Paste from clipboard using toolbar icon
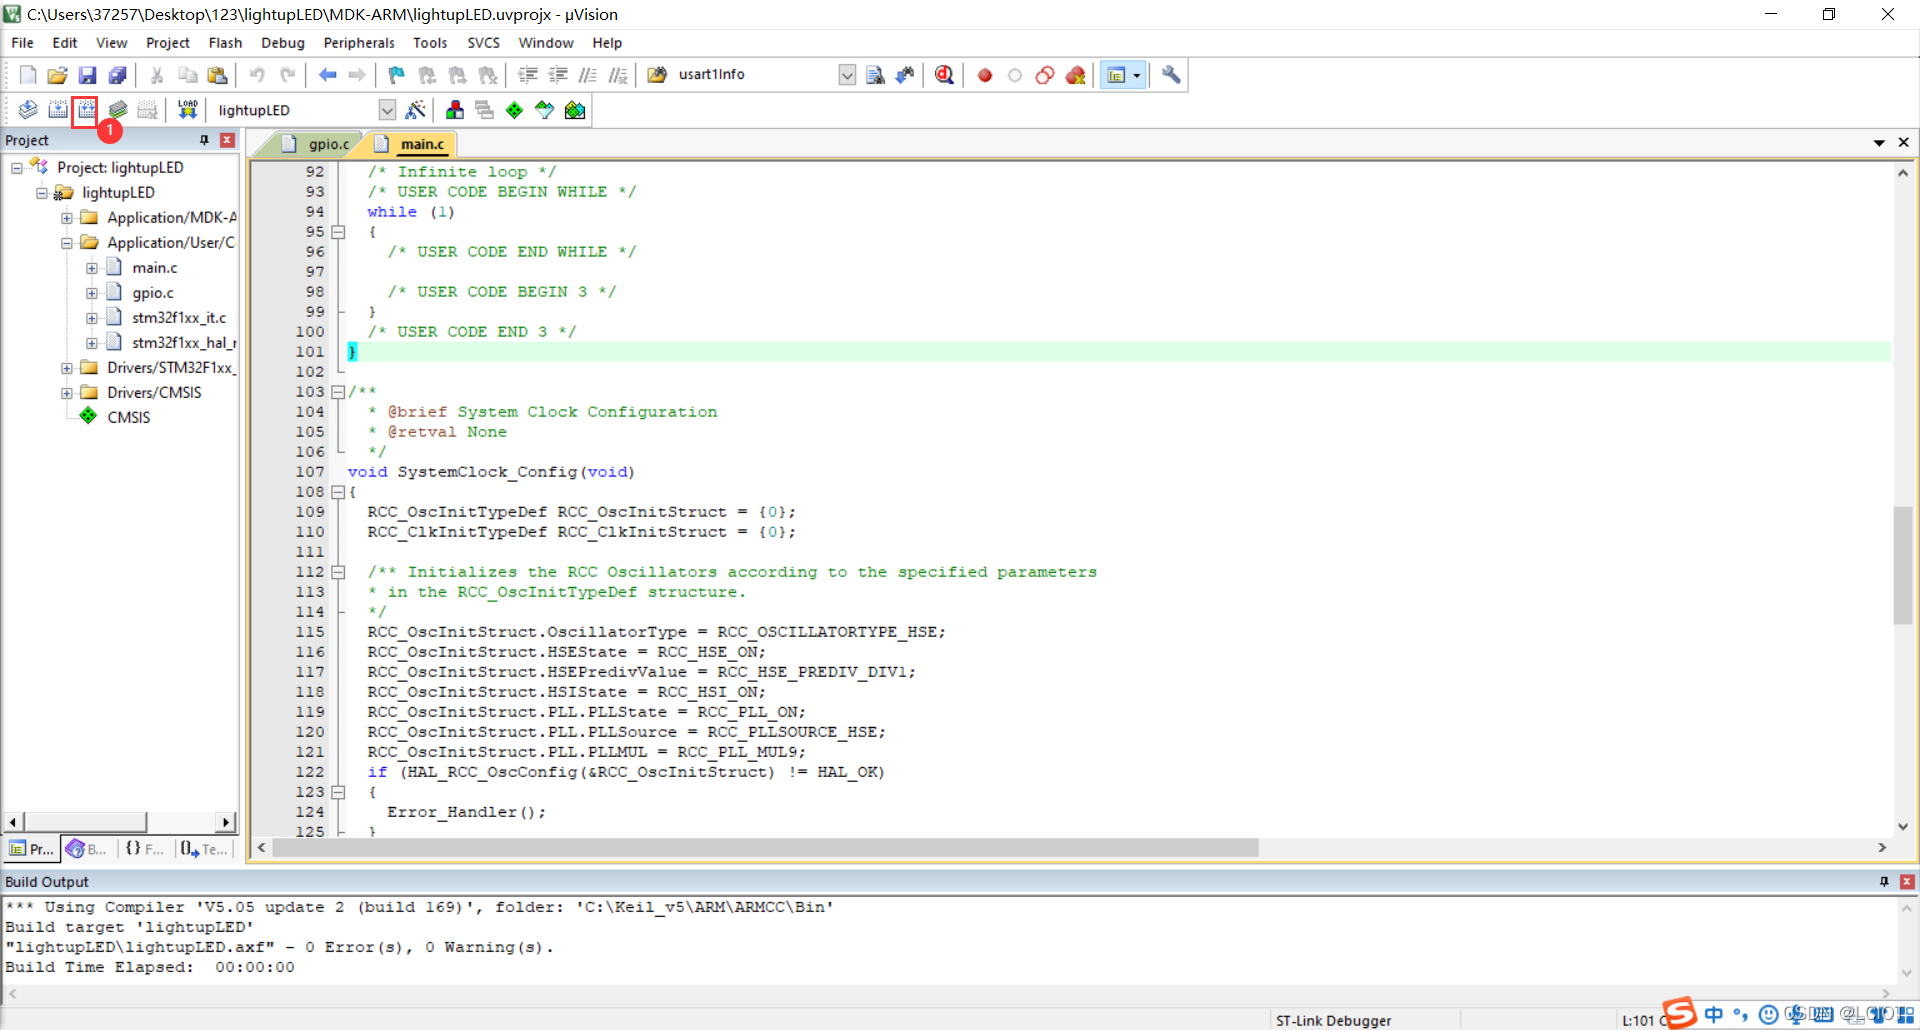Viewport: 1920px width, 1030px height. 217,75
